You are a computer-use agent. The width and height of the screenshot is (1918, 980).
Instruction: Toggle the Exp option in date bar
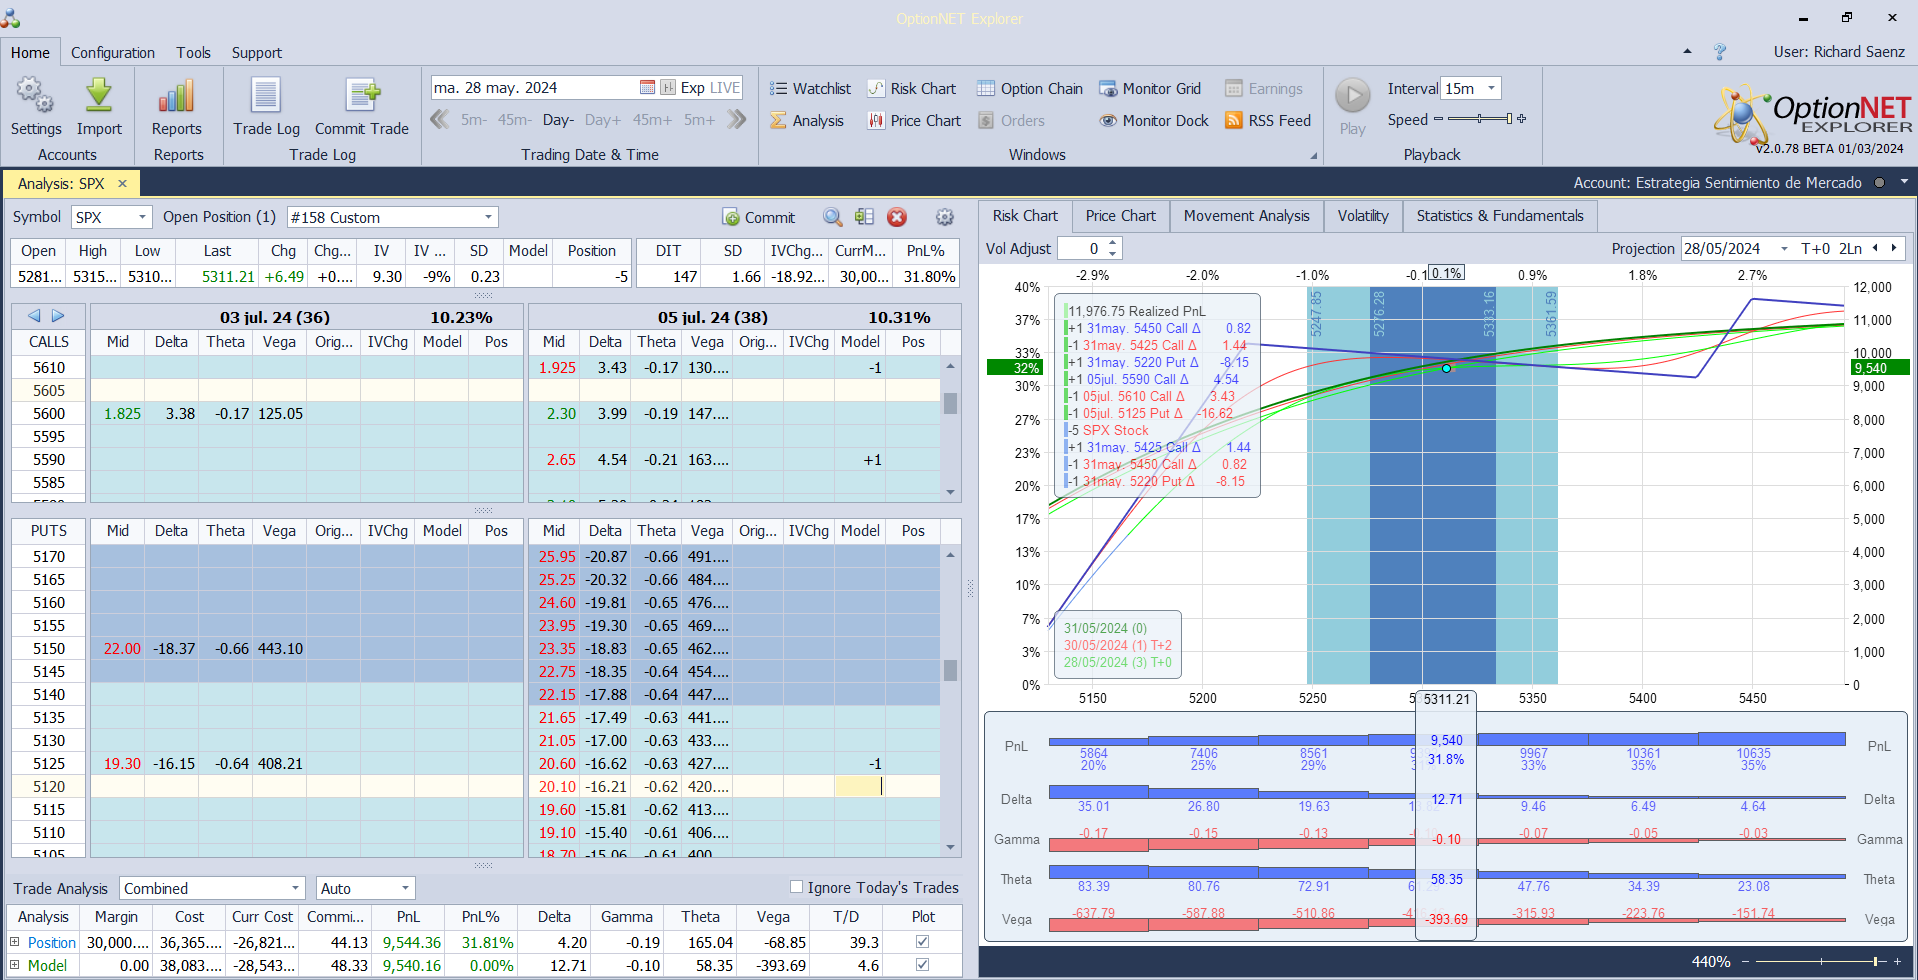[x=692, y=88]
